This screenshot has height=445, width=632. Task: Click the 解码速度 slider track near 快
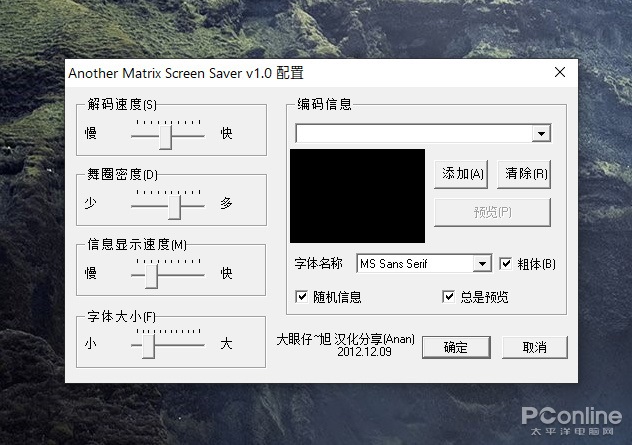click(x=195, y=137)
